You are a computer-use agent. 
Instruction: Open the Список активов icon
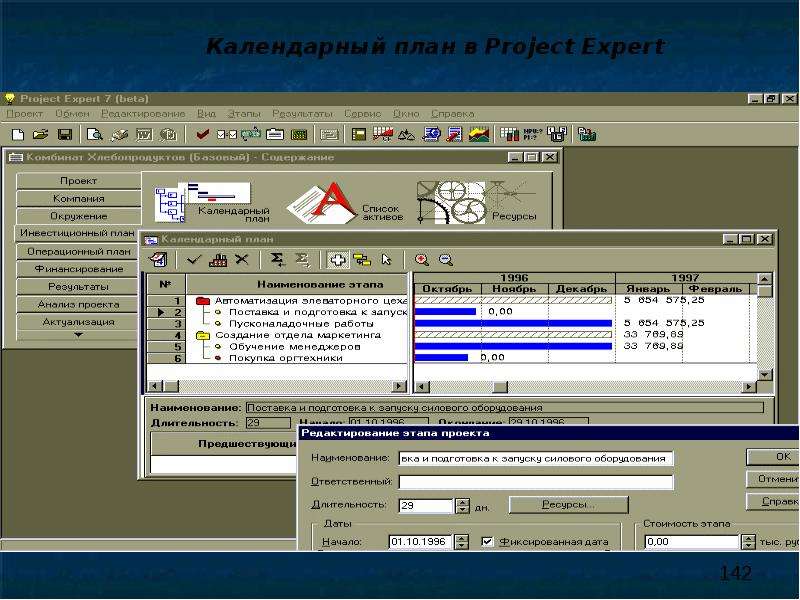click(x=345, y=203)
